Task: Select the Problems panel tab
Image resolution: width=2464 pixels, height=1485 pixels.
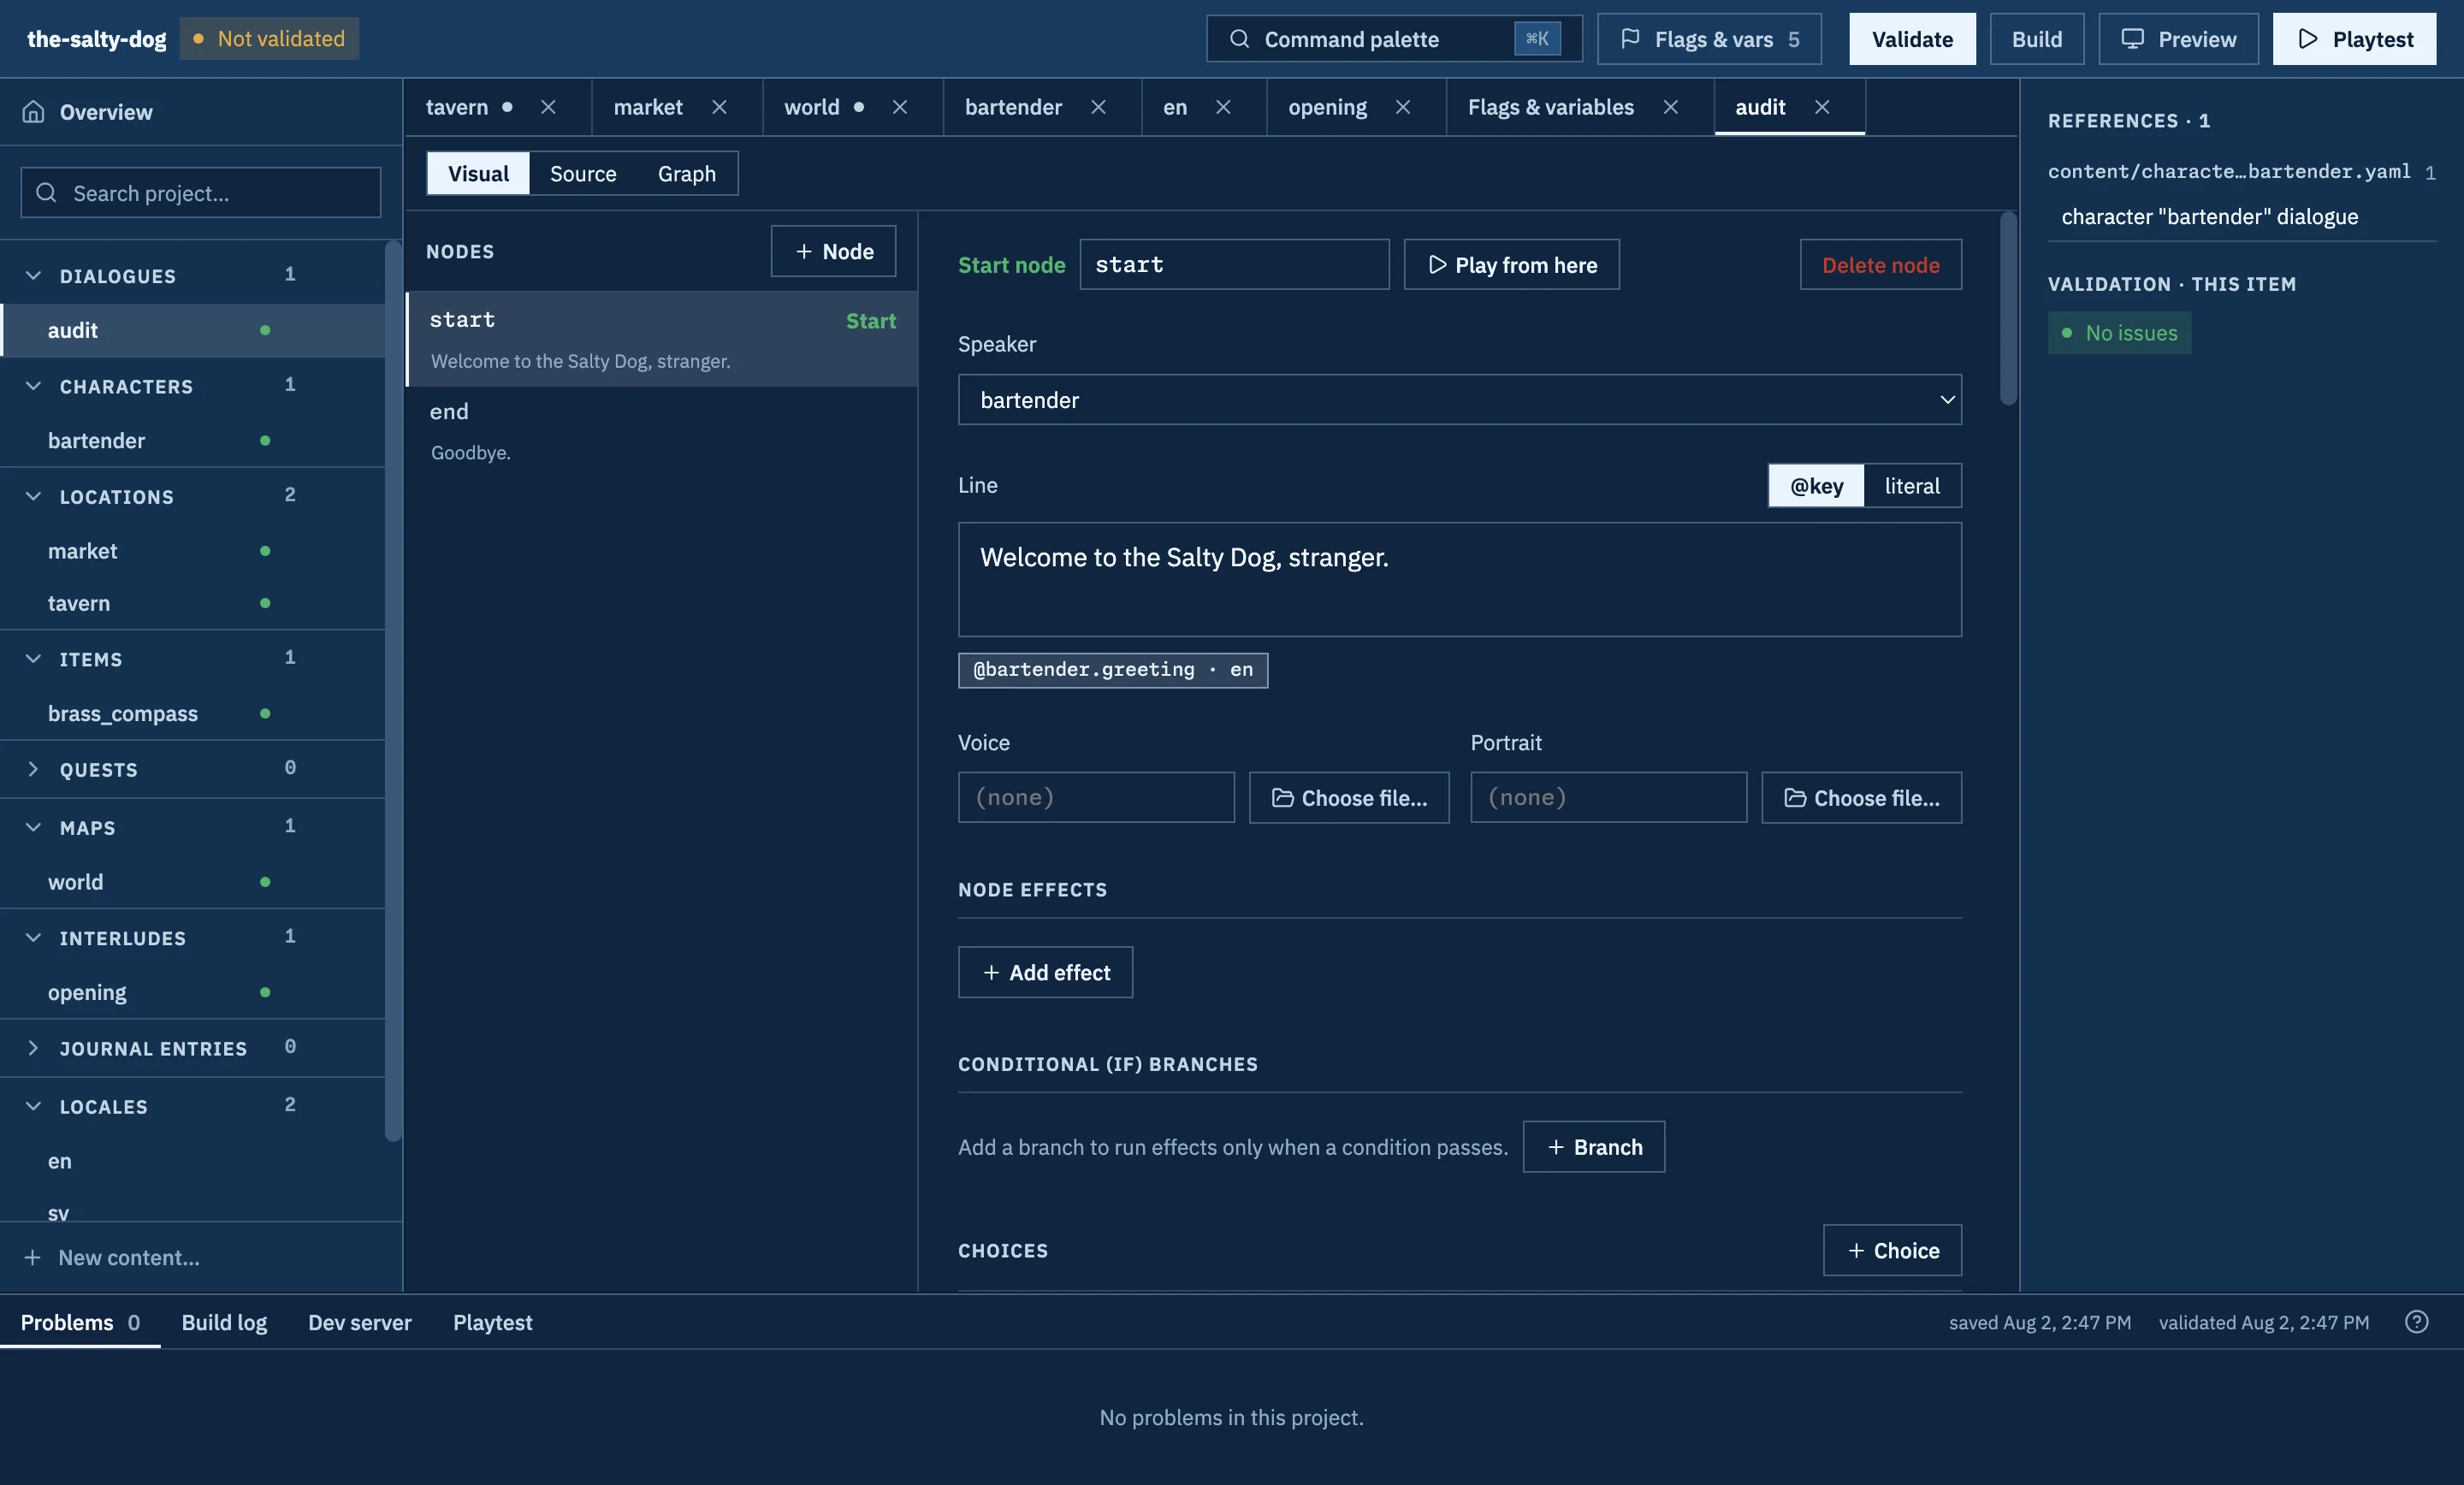Action: [x=80, y=1322]
